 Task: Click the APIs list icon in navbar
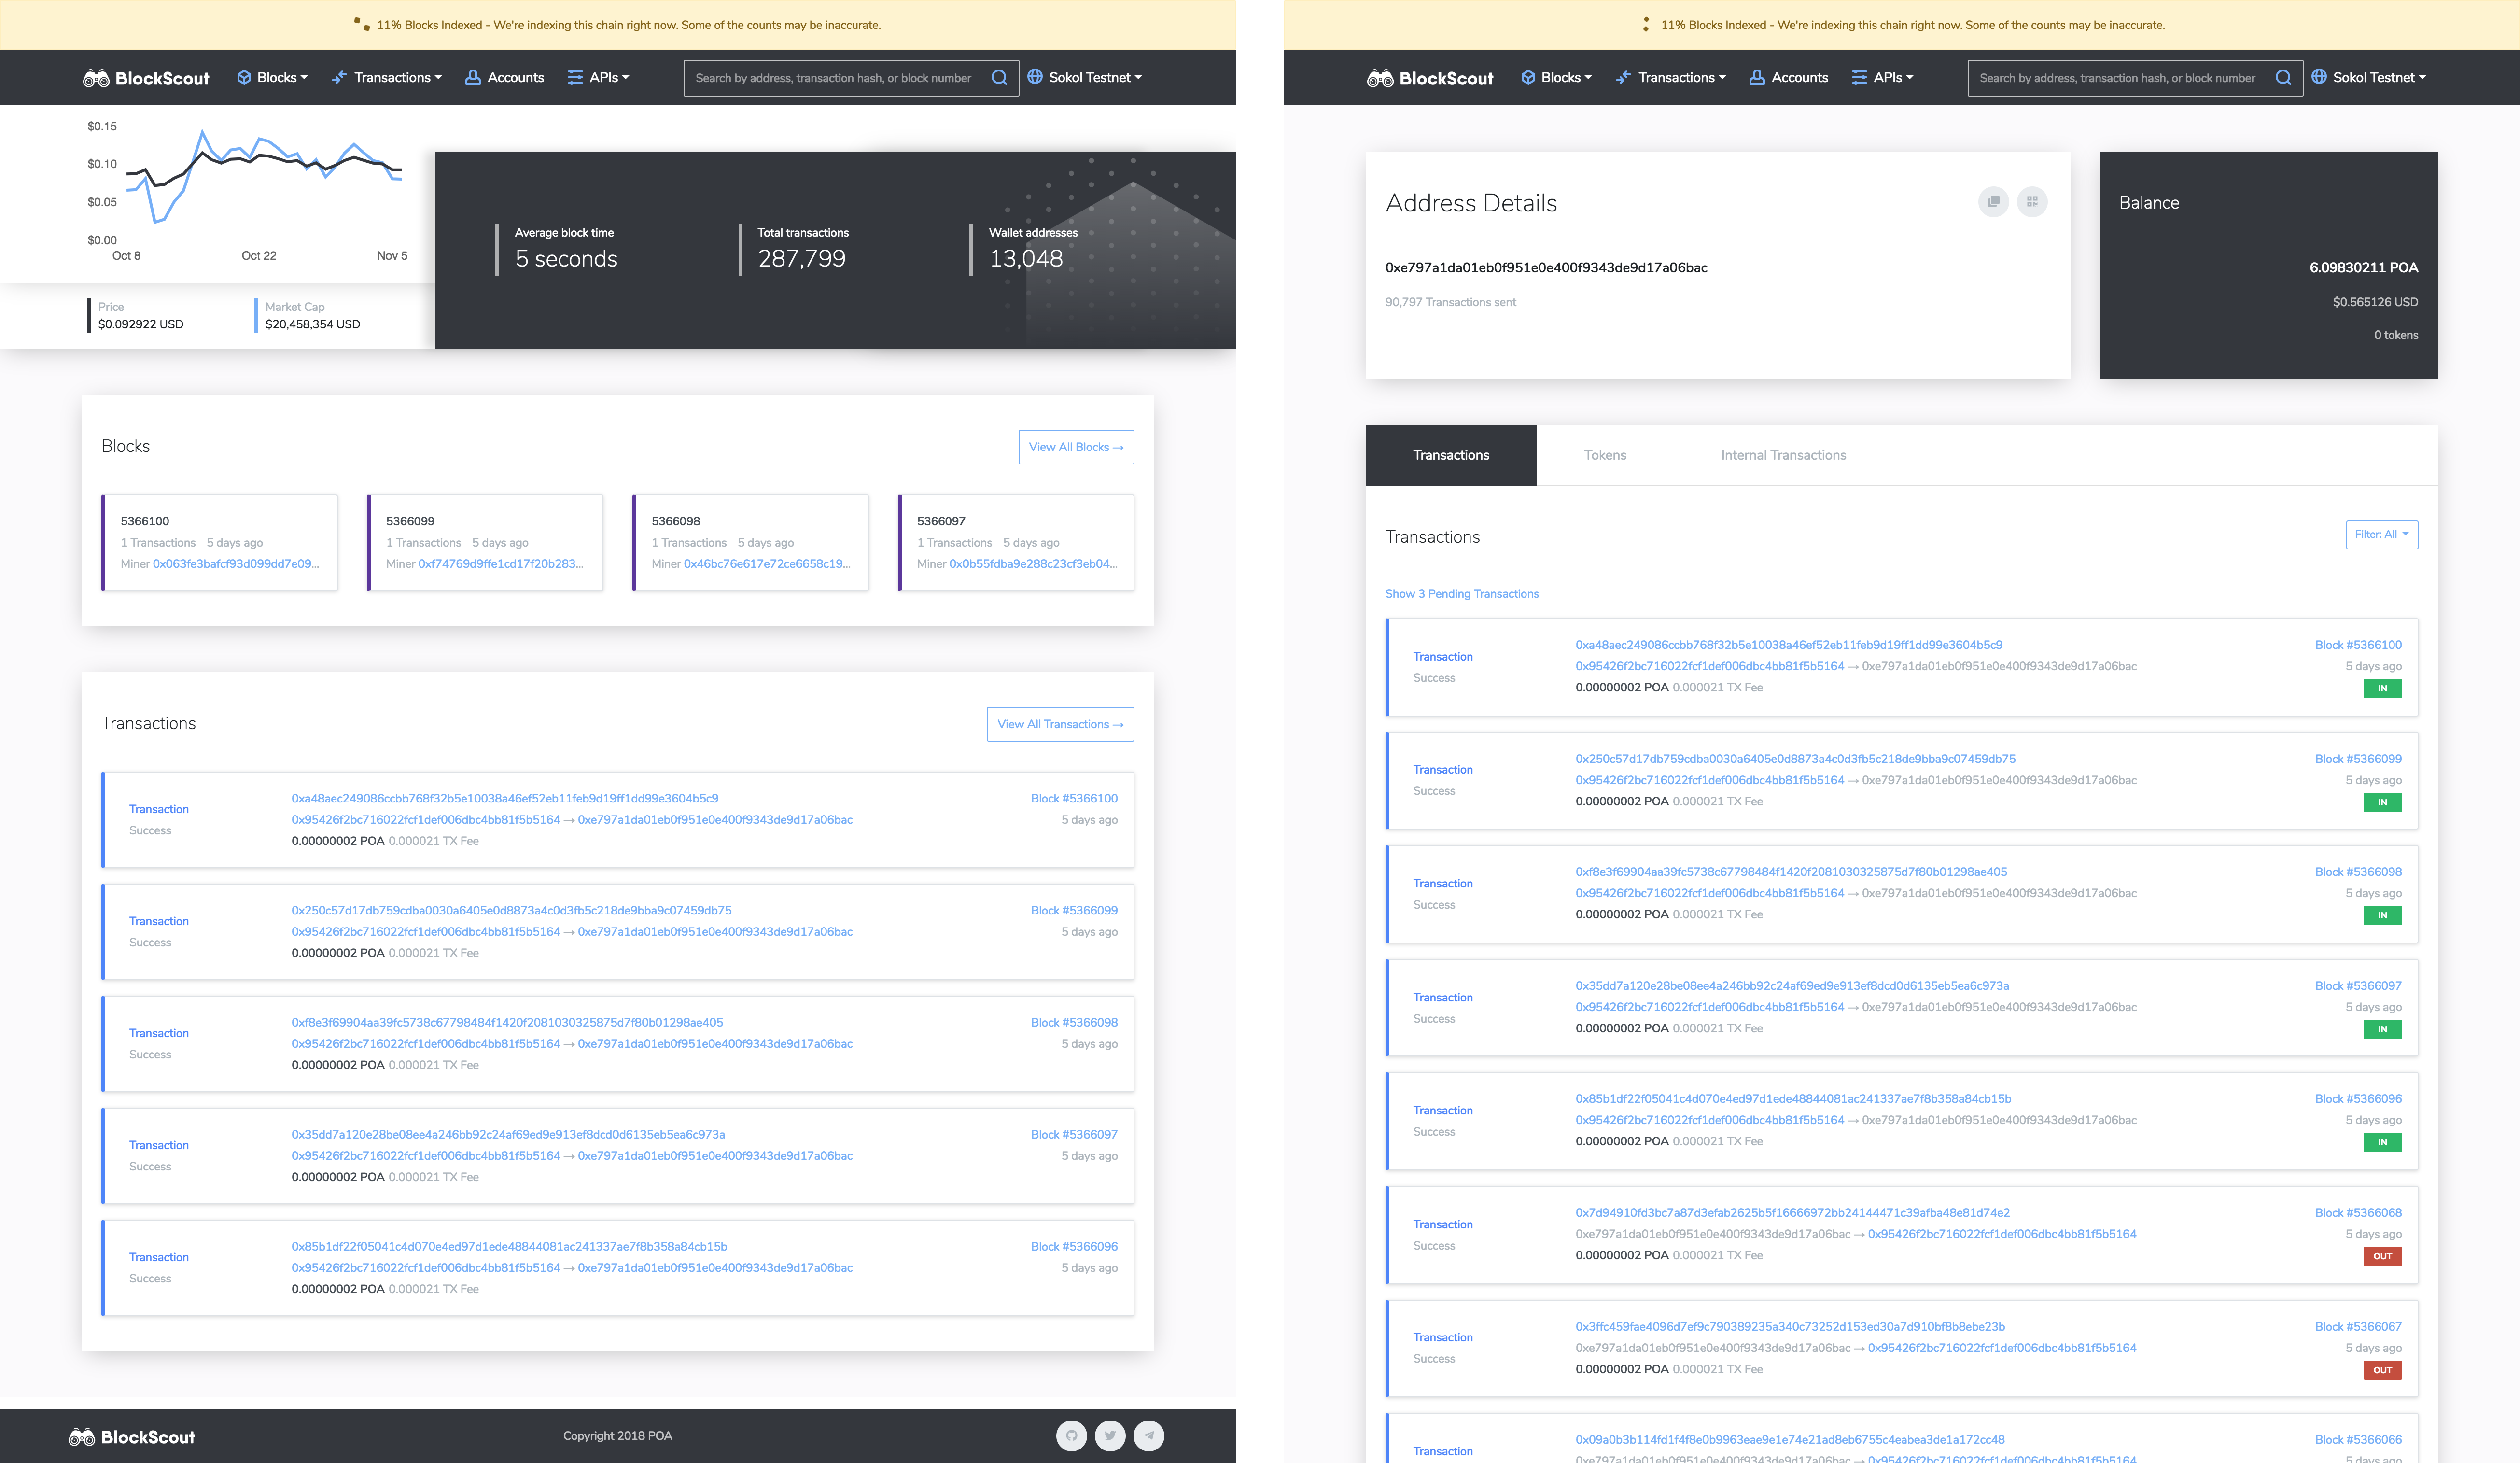pos(574,77)
